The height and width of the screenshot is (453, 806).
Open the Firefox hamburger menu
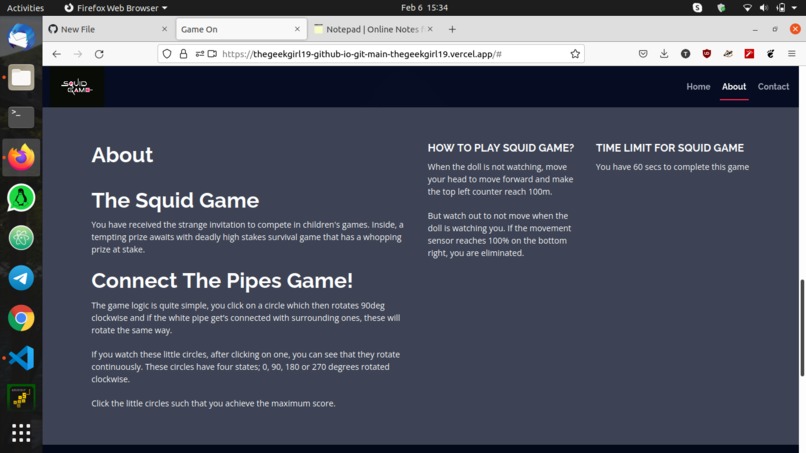point(792,53)
